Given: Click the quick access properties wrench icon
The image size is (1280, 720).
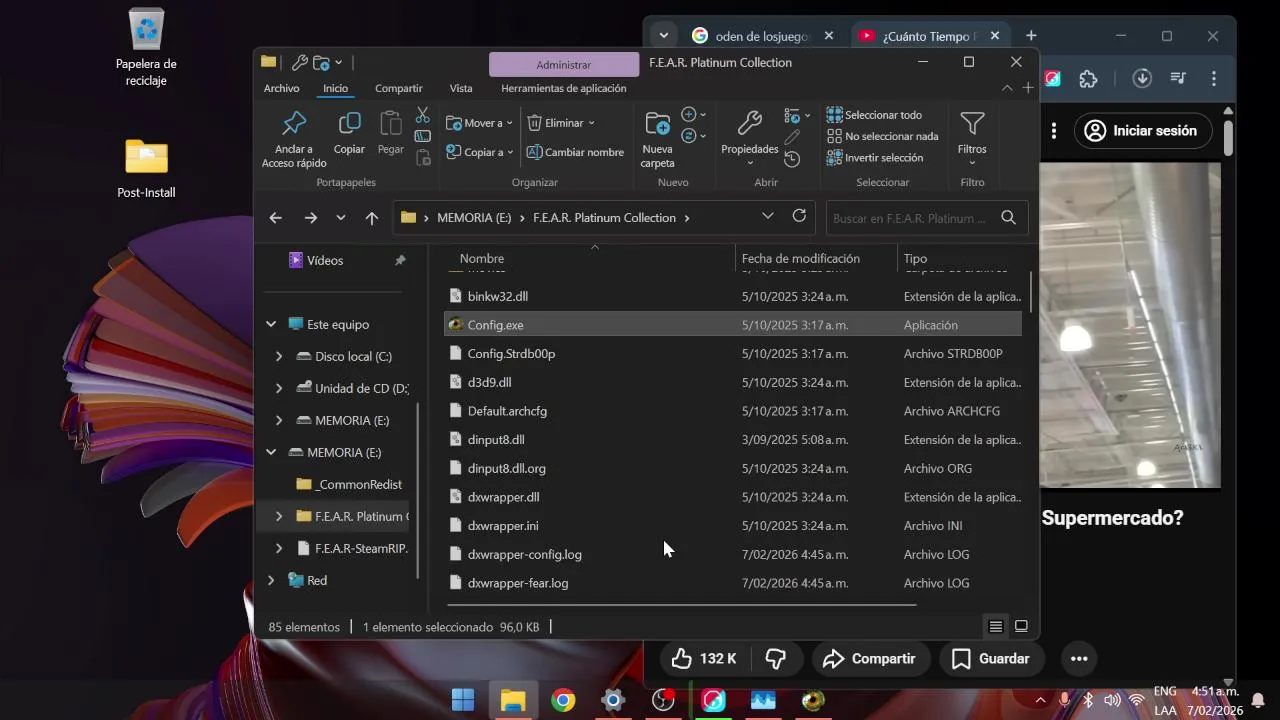Looking at the screenshot, I should click(299, 62).
